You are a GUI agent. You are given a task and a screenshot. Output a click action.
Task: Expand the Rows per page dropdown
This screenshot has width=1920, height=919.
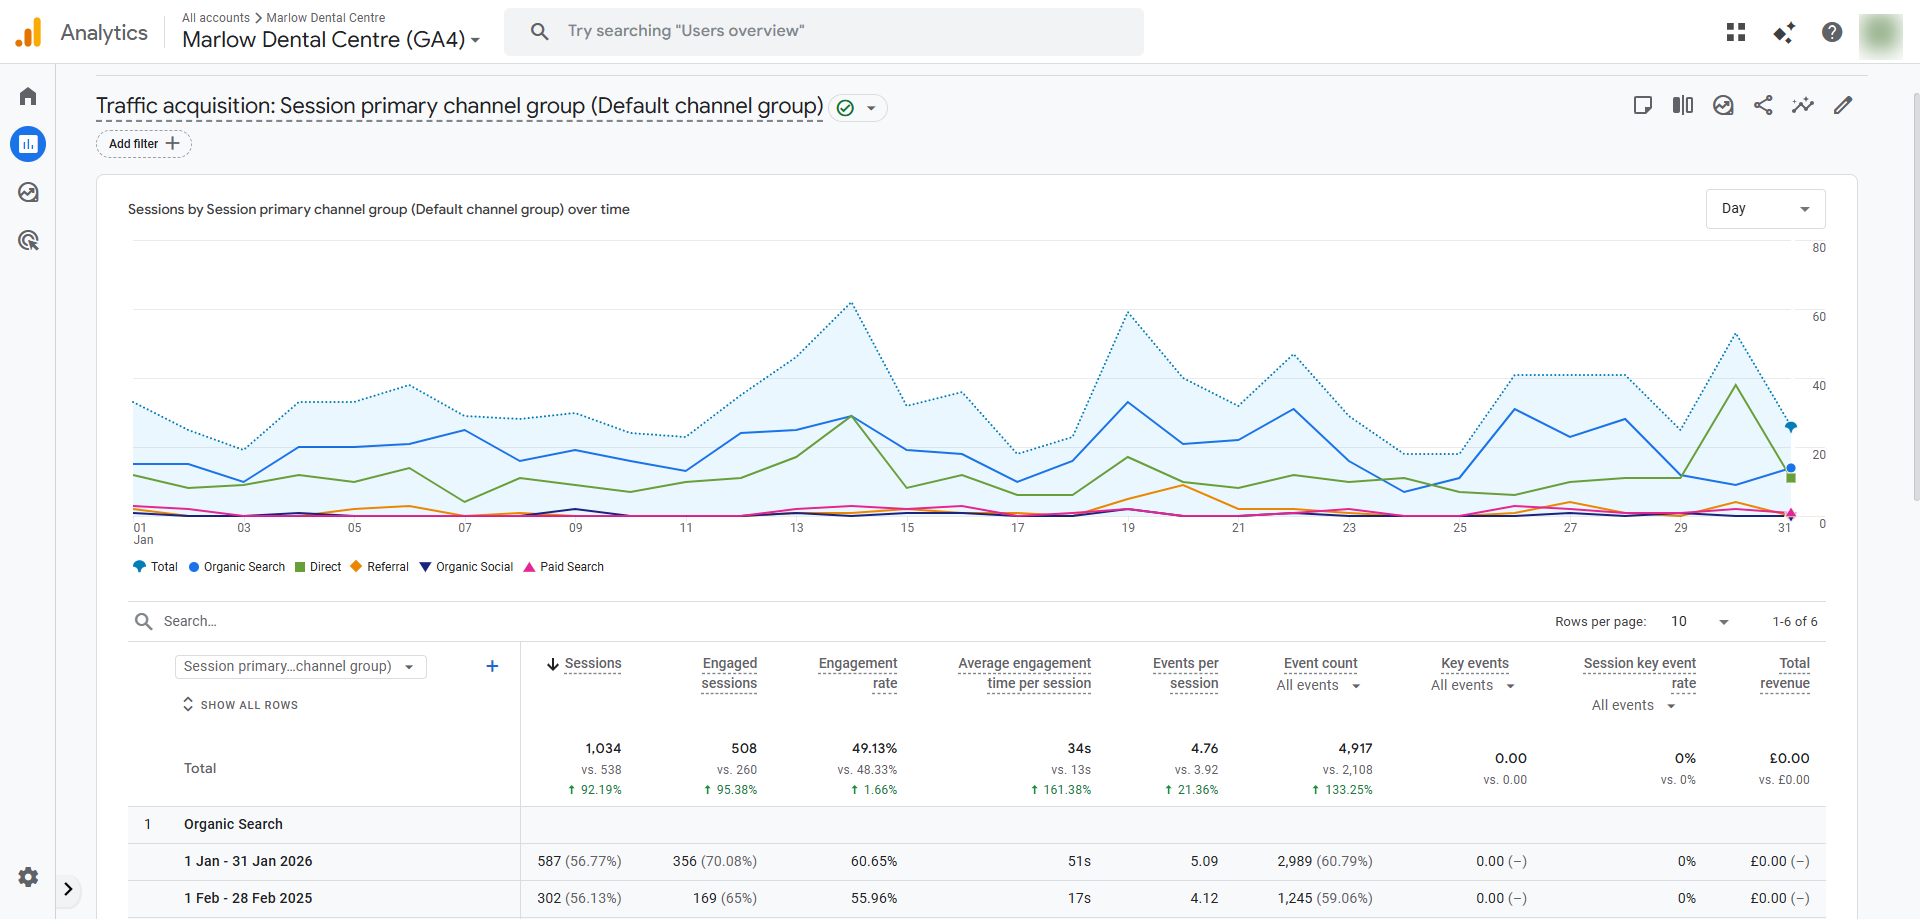point(1700,622)
